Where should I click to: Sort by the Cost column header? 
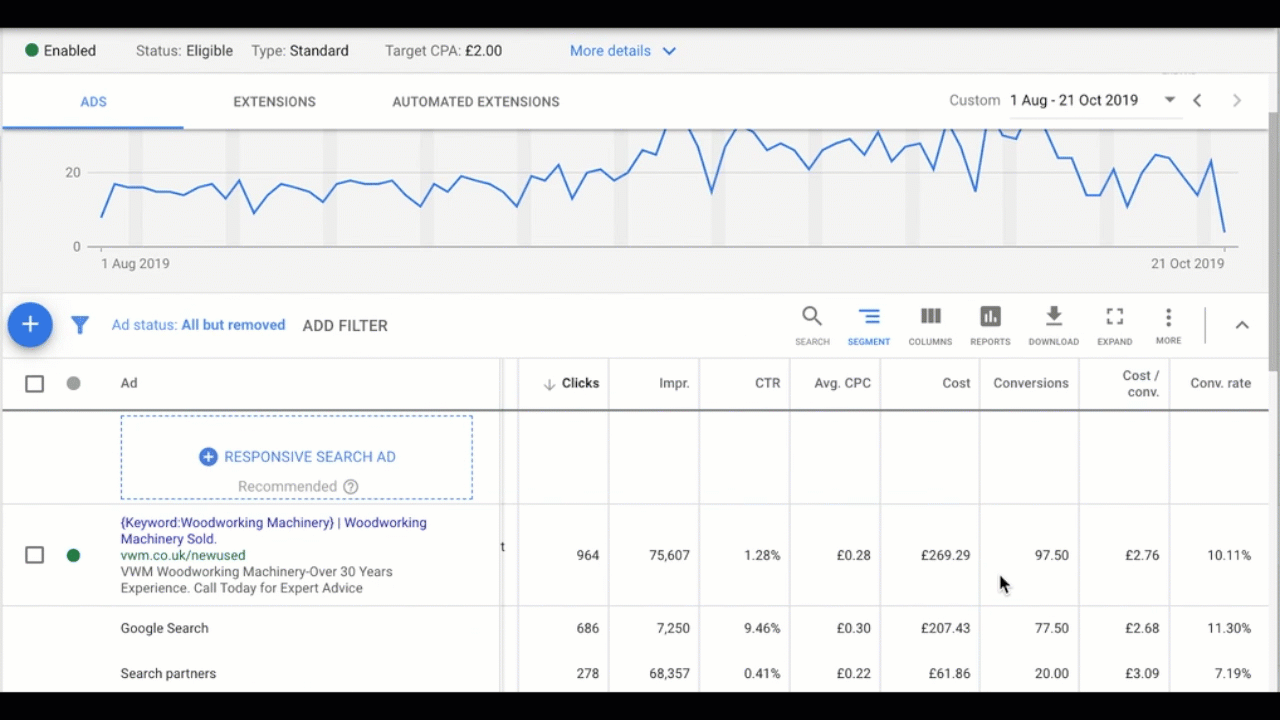tap(956, 383)
